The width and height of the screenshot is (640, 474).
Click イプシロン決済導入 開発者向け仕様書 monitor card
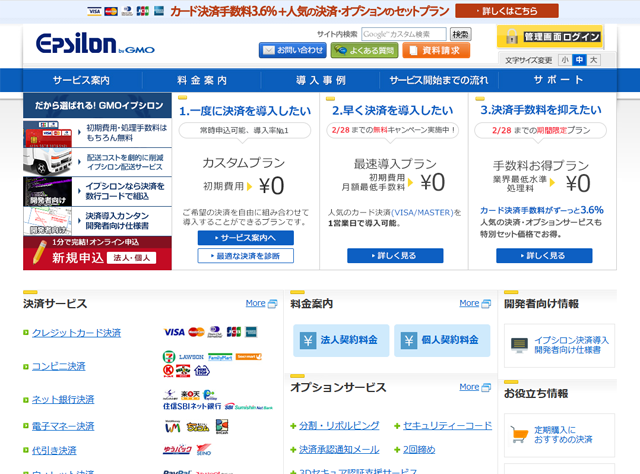559,345
